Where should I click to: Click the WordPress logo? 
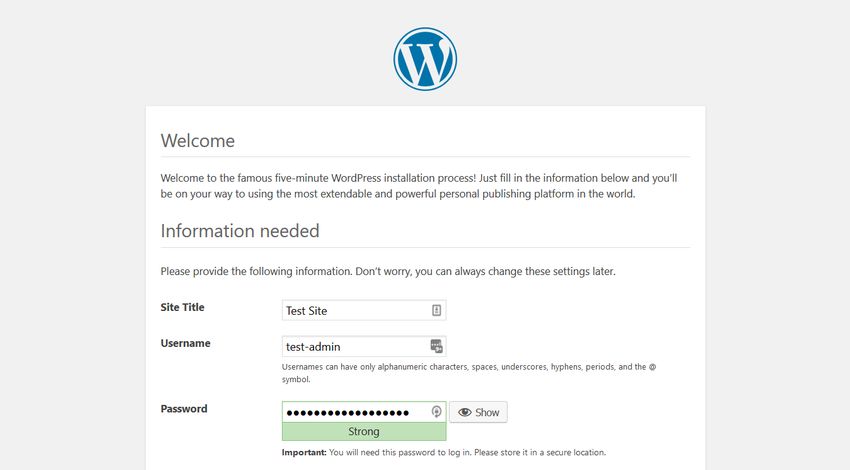425,59
